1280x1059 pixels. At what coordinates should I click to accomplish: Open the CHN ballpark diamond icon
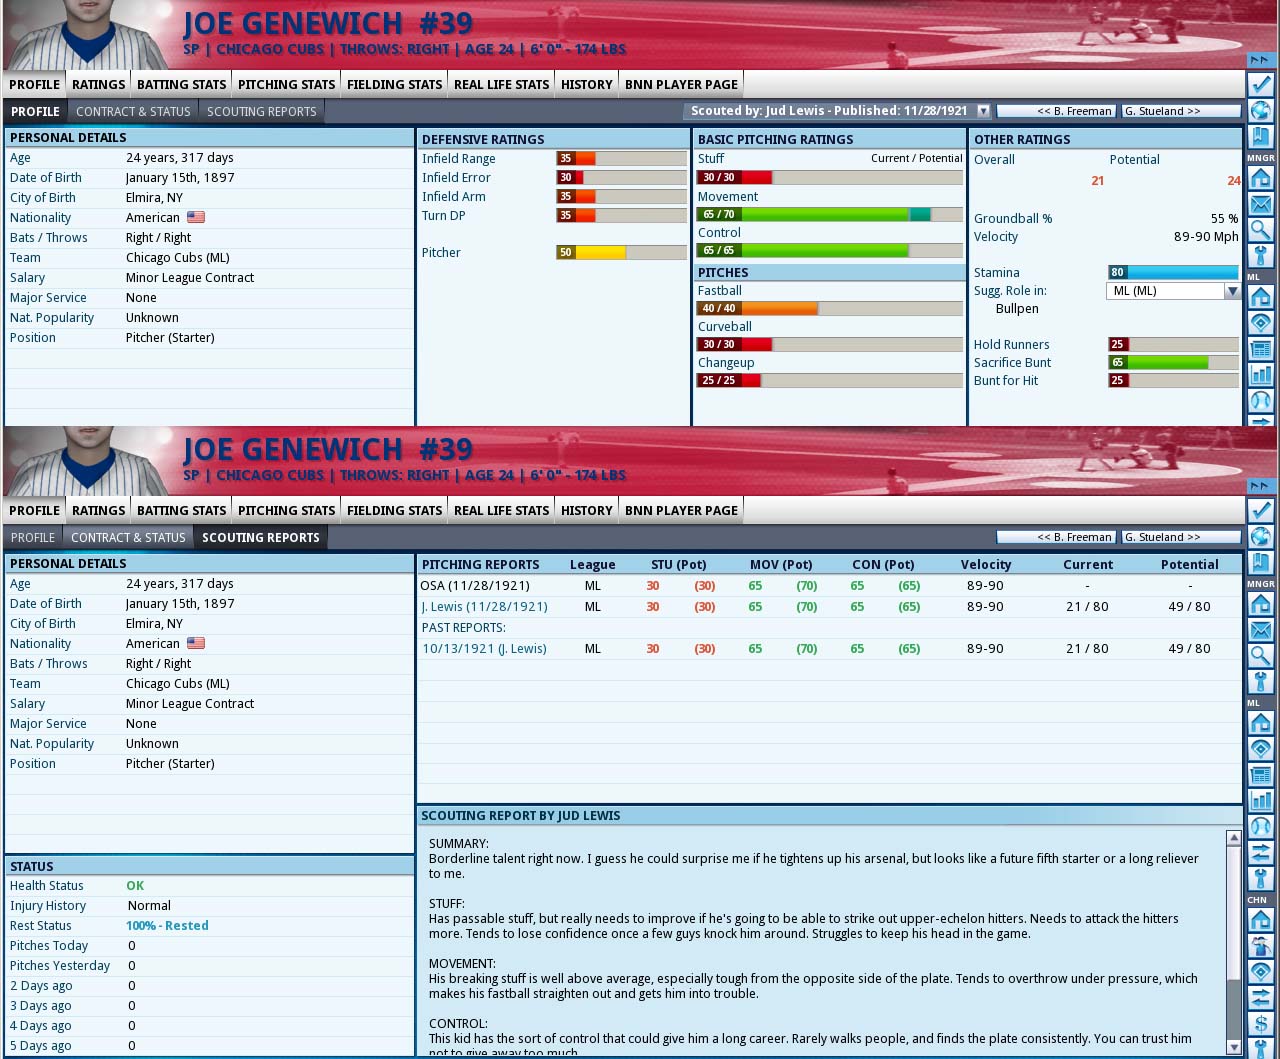pos(1260,971)
